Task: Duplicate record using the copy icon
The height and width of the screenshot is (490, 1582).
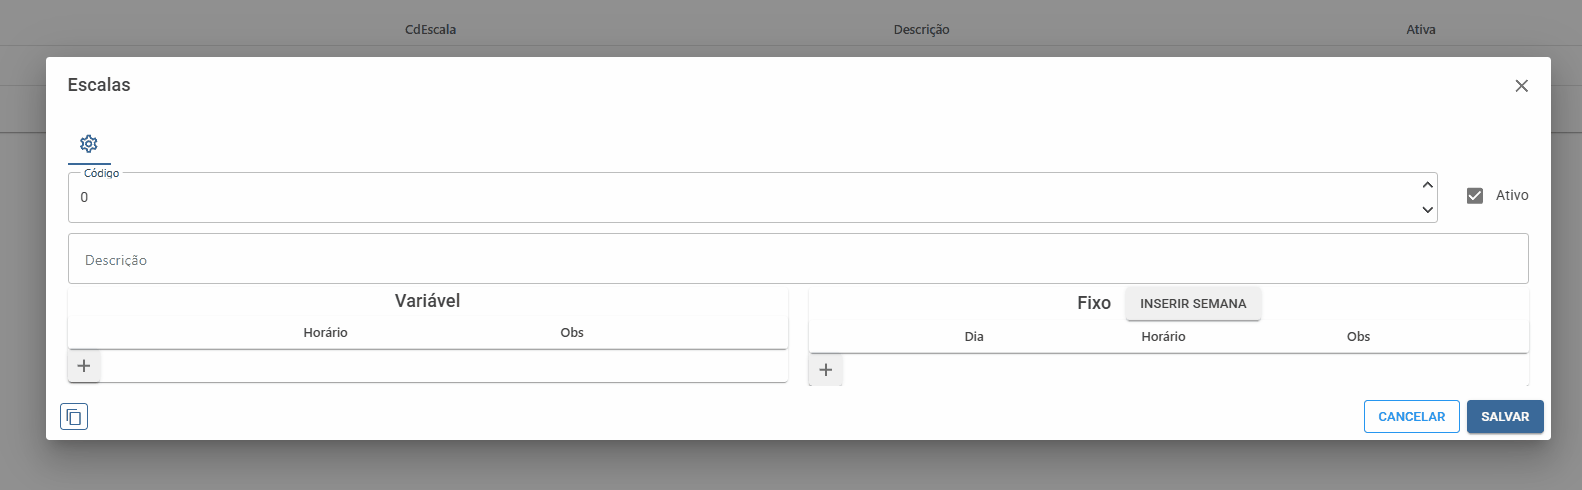Action: pos(74,417)
